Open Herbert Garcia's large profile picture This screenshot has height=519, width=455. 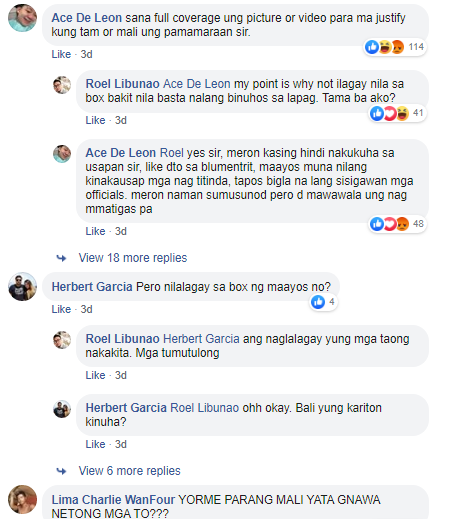pos(22,287)
